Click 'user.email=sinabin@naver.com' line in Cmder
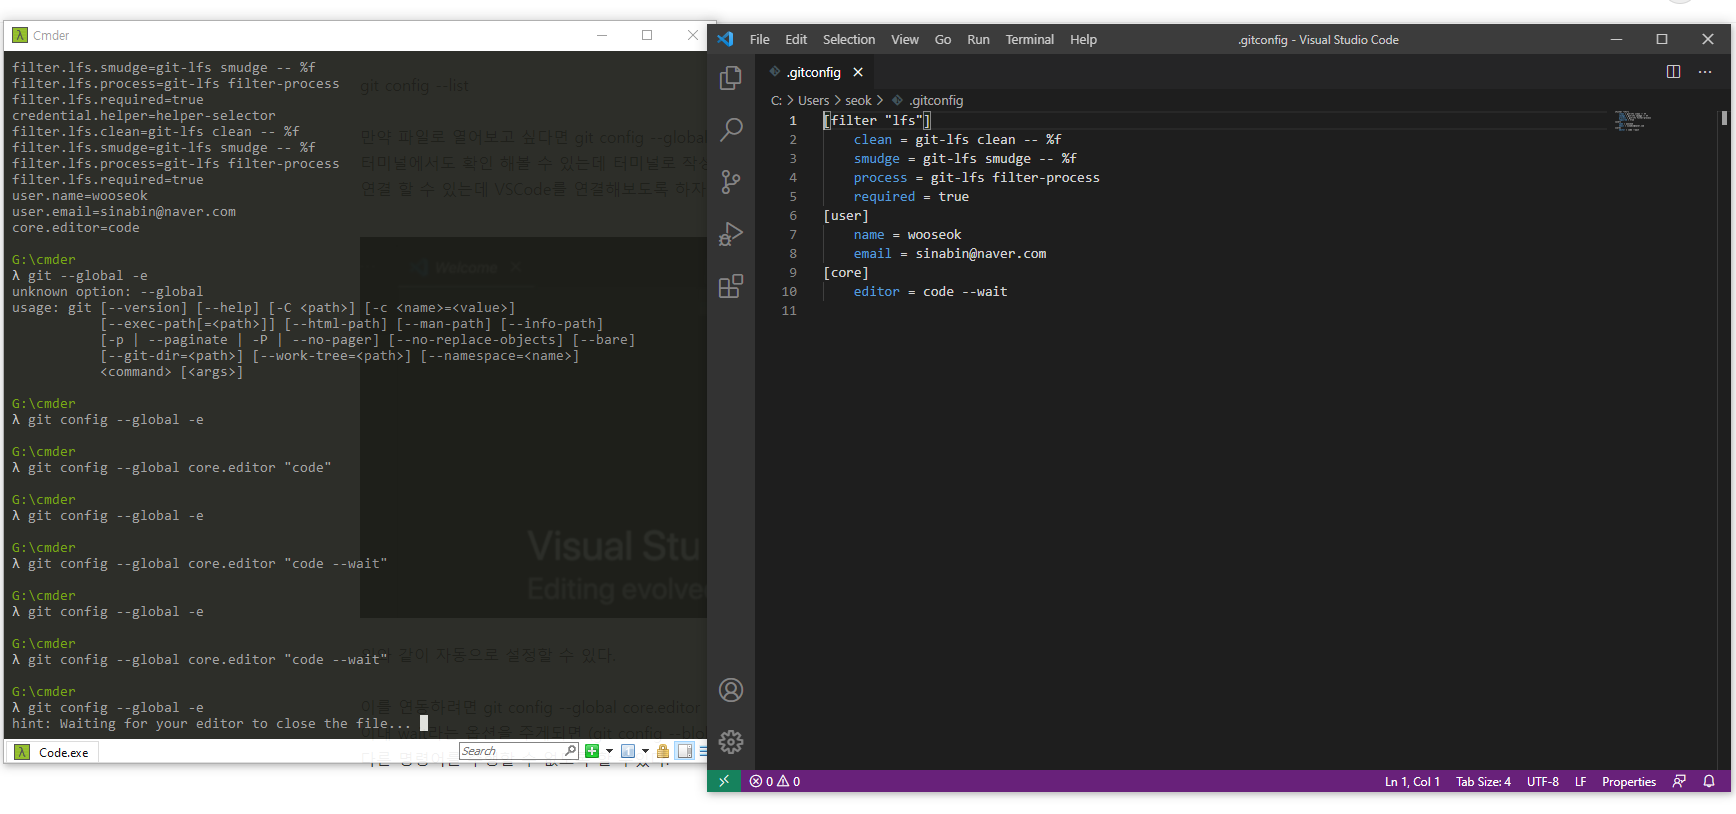 [124, 211]
